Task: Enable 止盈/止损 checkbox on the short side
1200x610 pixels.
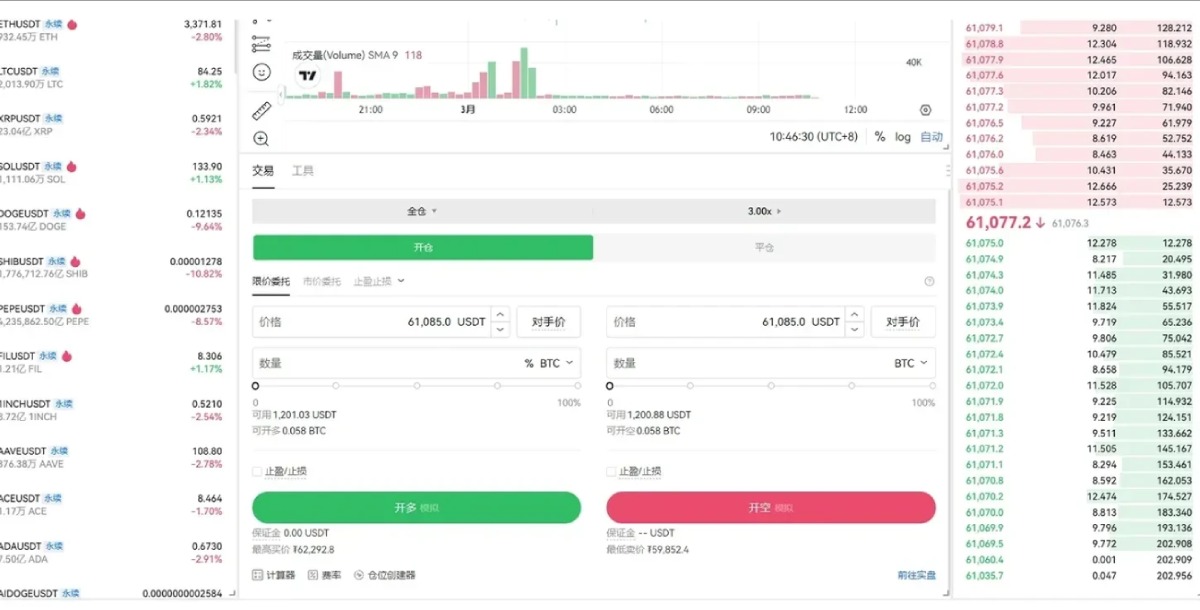Action: click(610, 470)
